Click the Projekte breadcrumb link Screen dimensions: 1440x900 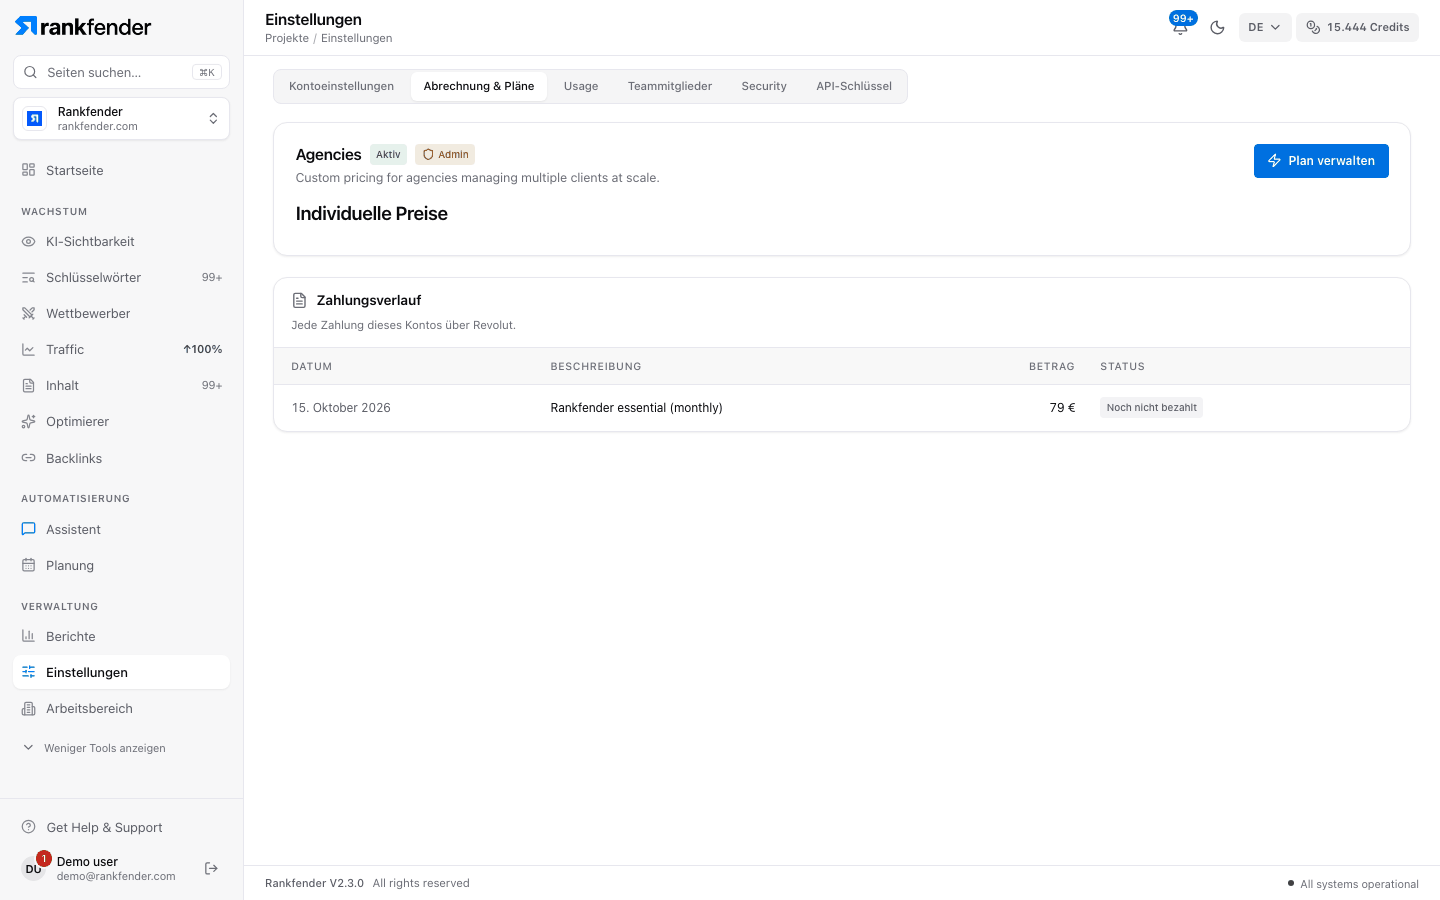point(287,38)
